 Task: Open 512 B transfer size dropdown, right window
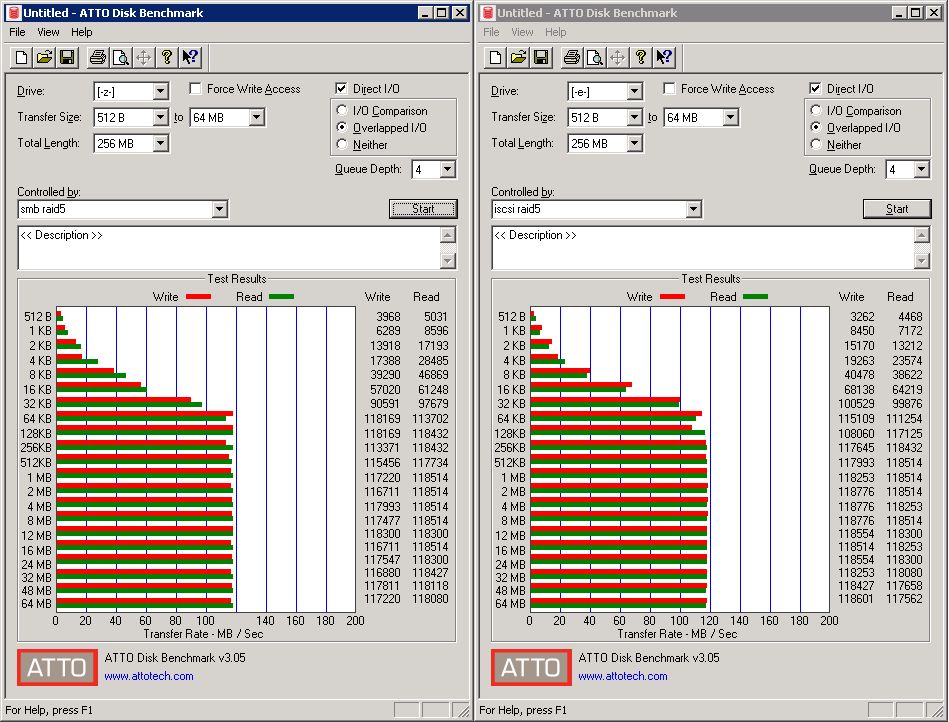tap(634, 117)
